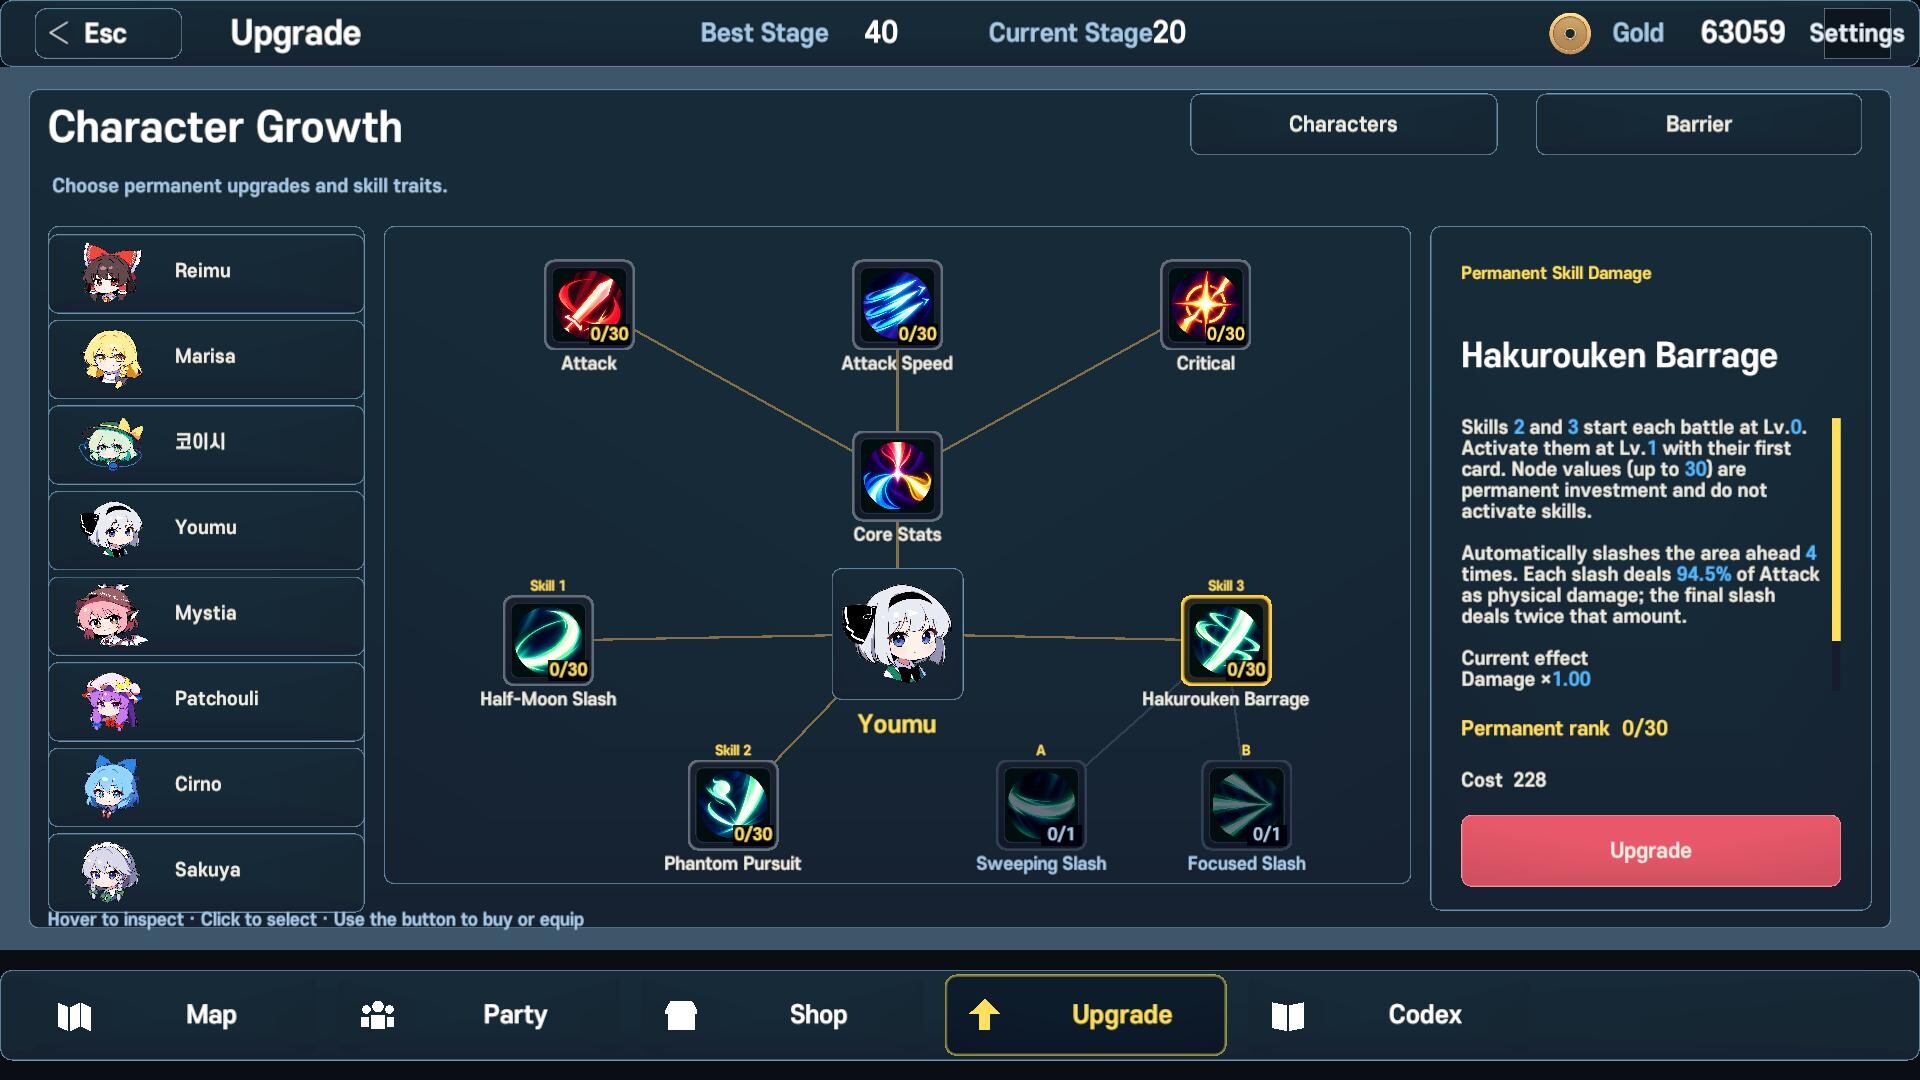The width and height of the screenshot is (1920, 1080).
Task: Click Youmu's avatar in character list
Action: click(112, 528)
